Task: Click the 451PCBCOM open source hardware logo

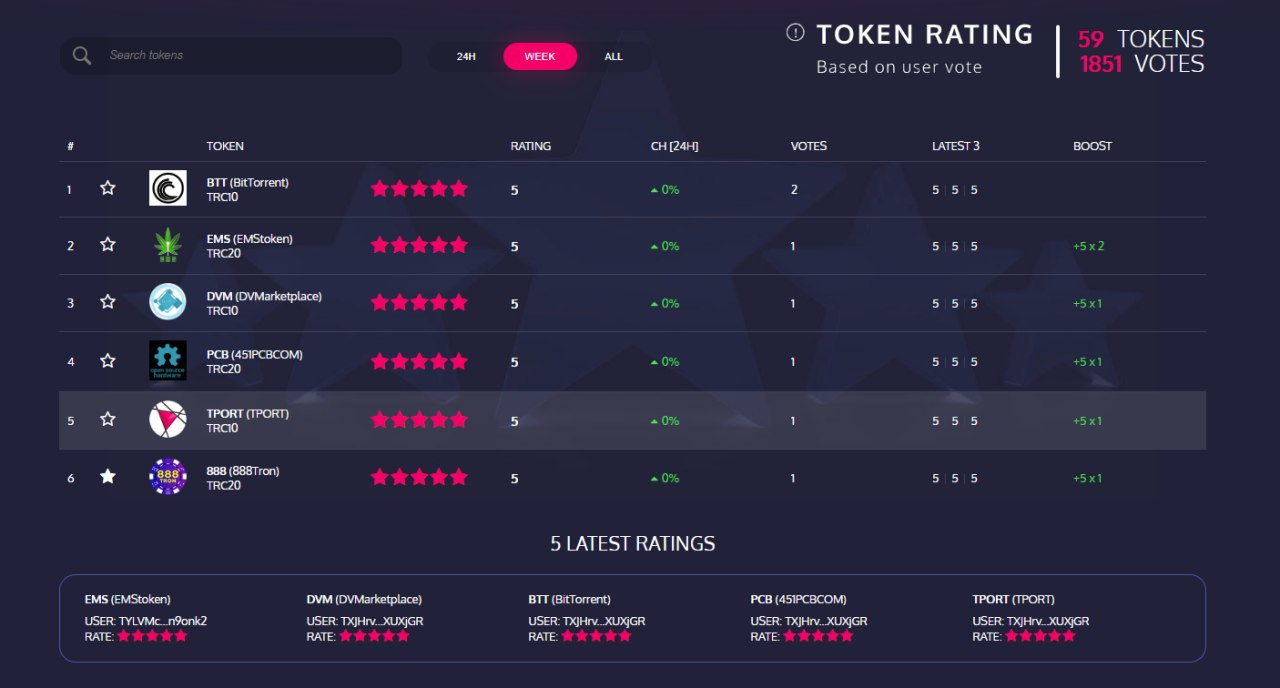Action: (168, 361)
